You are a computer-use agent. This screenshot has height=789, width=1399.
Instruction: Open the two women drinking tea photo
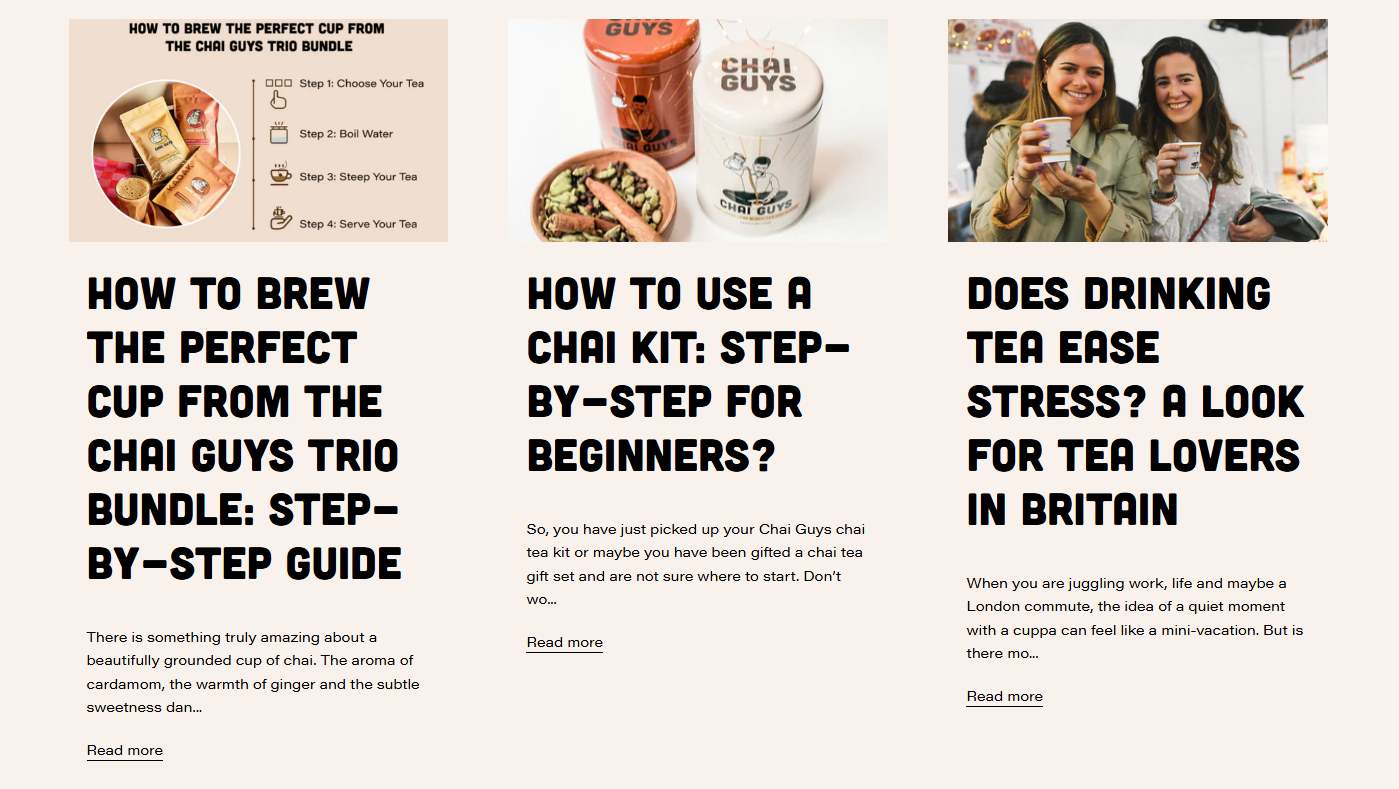(1138, 130)
